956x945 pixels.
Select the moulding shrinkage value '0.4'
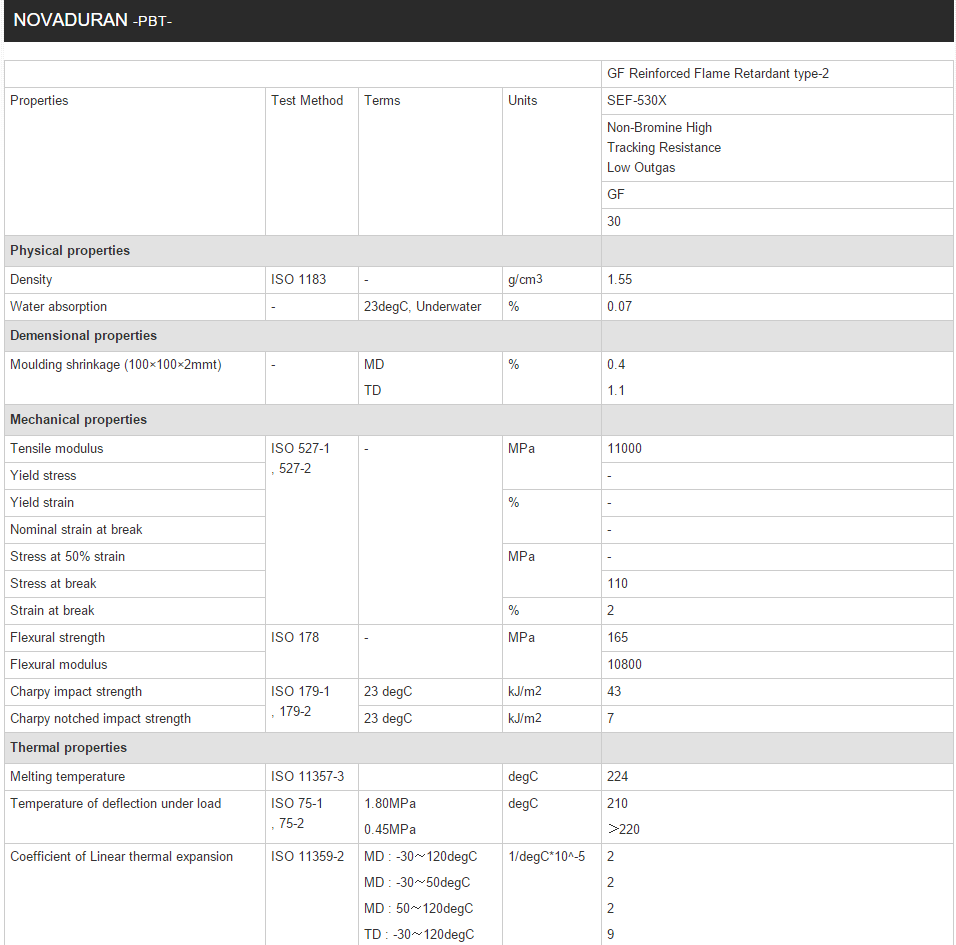tap(616, 365)
